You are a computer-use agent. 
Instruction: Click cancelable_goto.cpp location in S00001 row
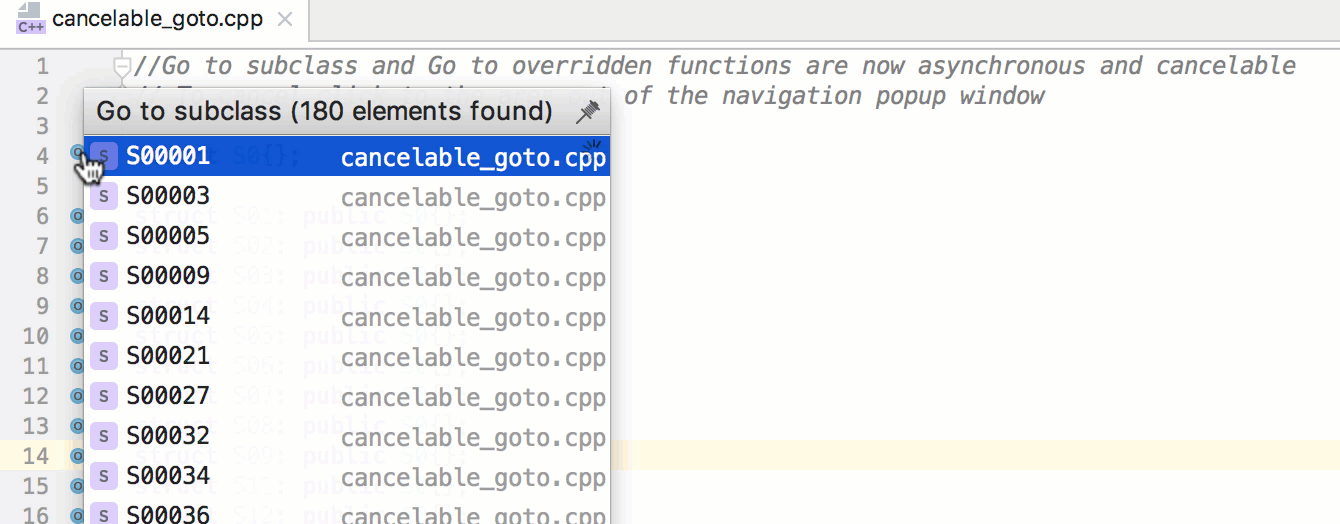click(x=473, y=157)
